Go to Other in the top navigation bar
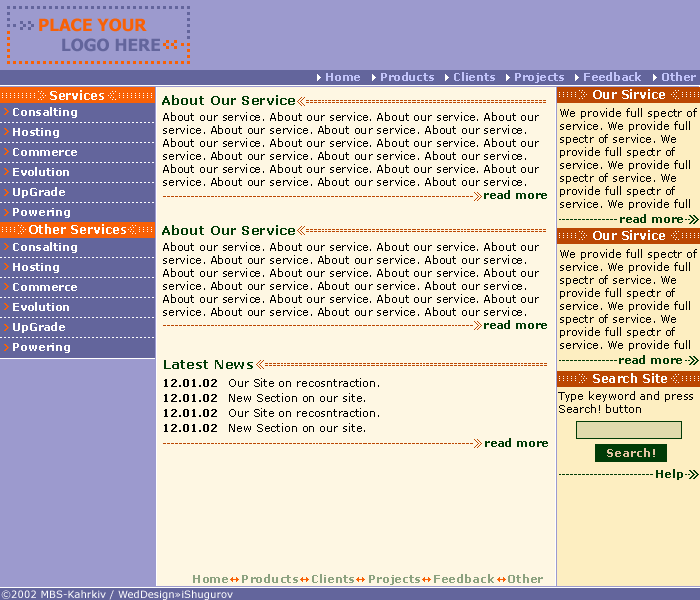700x600 pixels. (x=678, y=77)
